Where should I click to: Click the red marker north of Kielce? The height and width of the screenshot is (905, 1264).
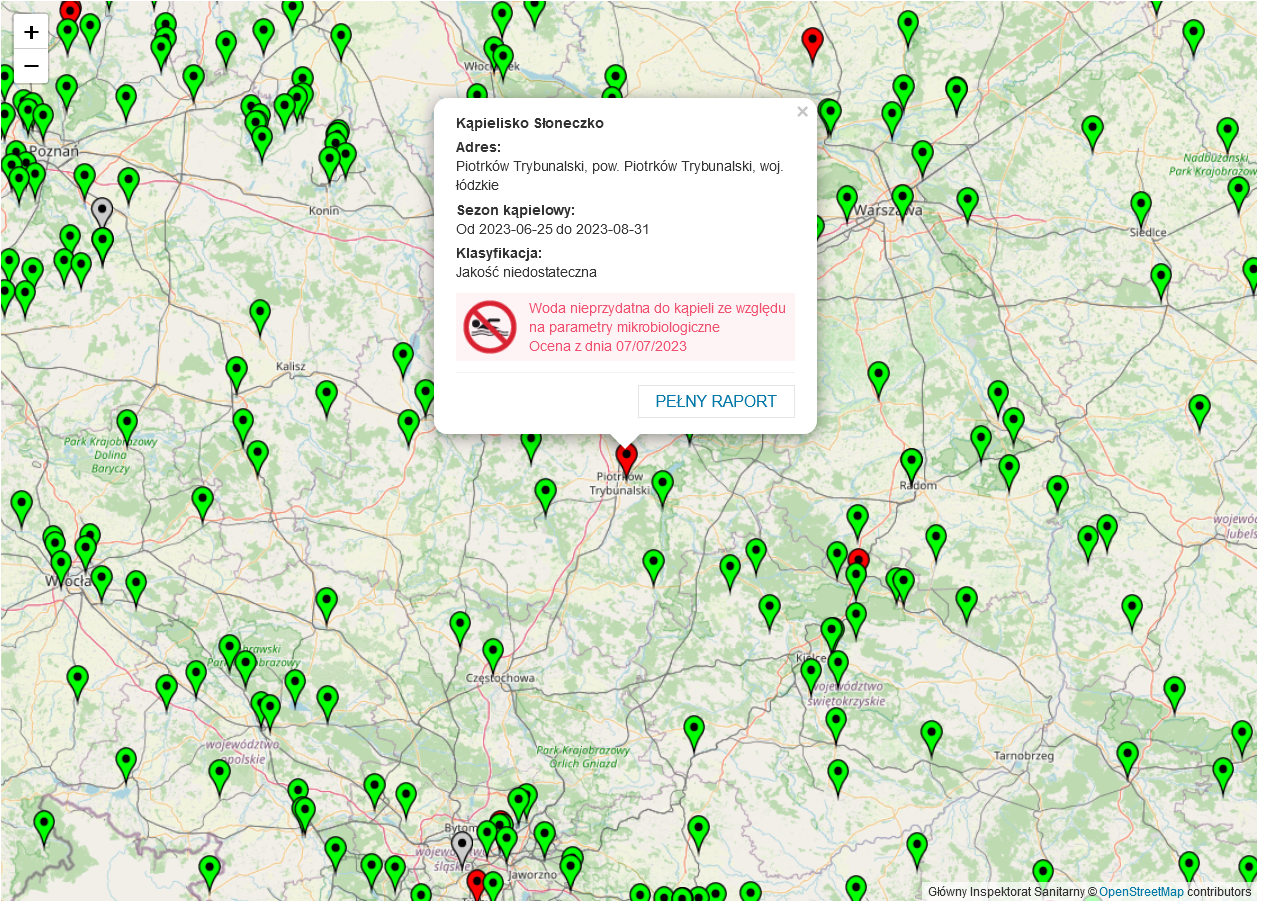[858, 562]
